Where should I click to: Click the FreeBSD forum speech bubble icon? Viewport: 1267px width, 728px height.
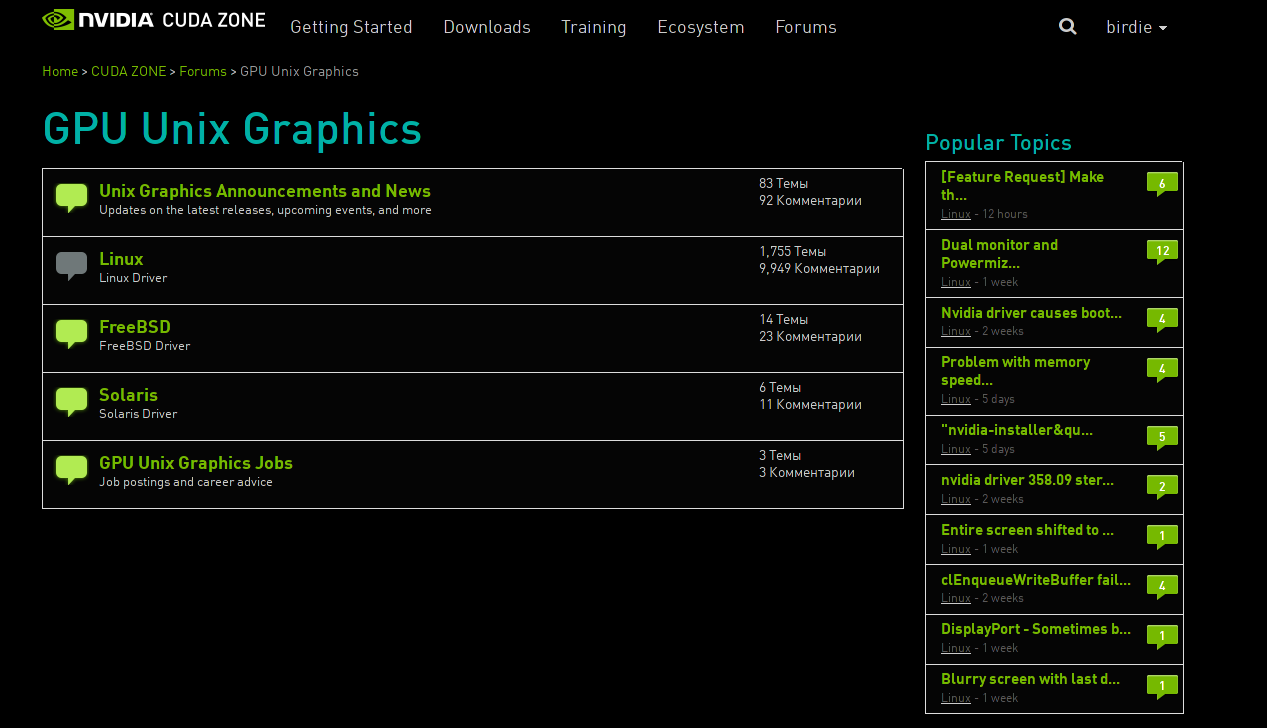[71, 335]
